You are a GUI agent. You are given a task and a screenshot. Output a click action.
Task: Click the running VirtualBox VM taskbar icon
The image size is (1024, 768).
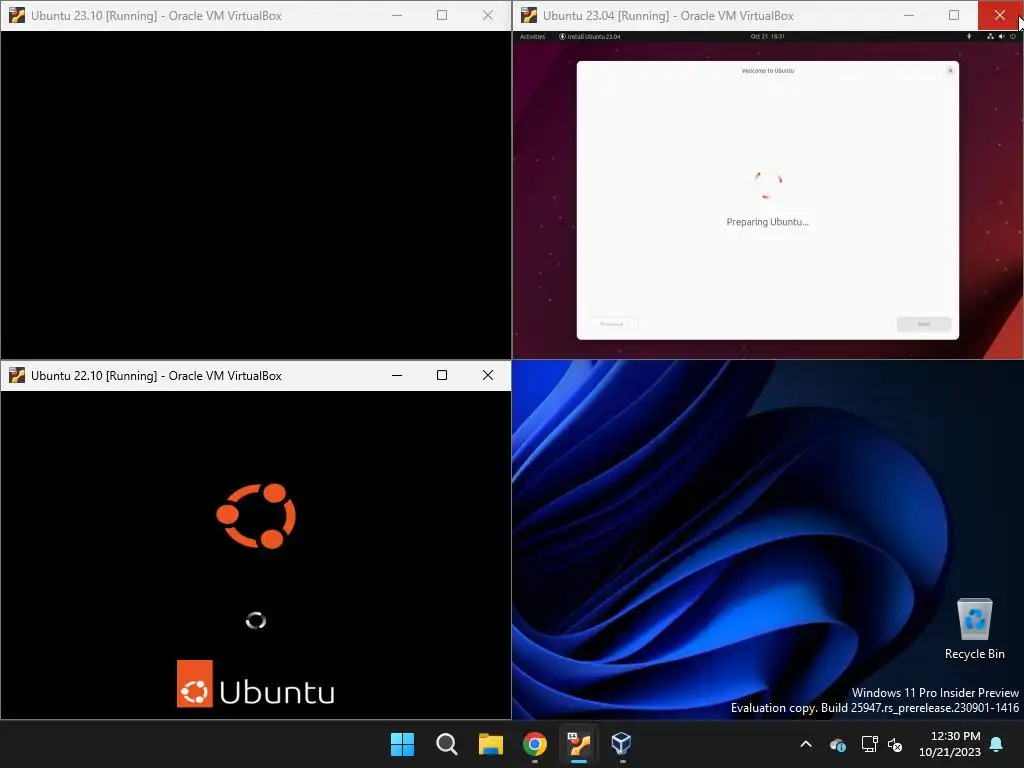579,744
